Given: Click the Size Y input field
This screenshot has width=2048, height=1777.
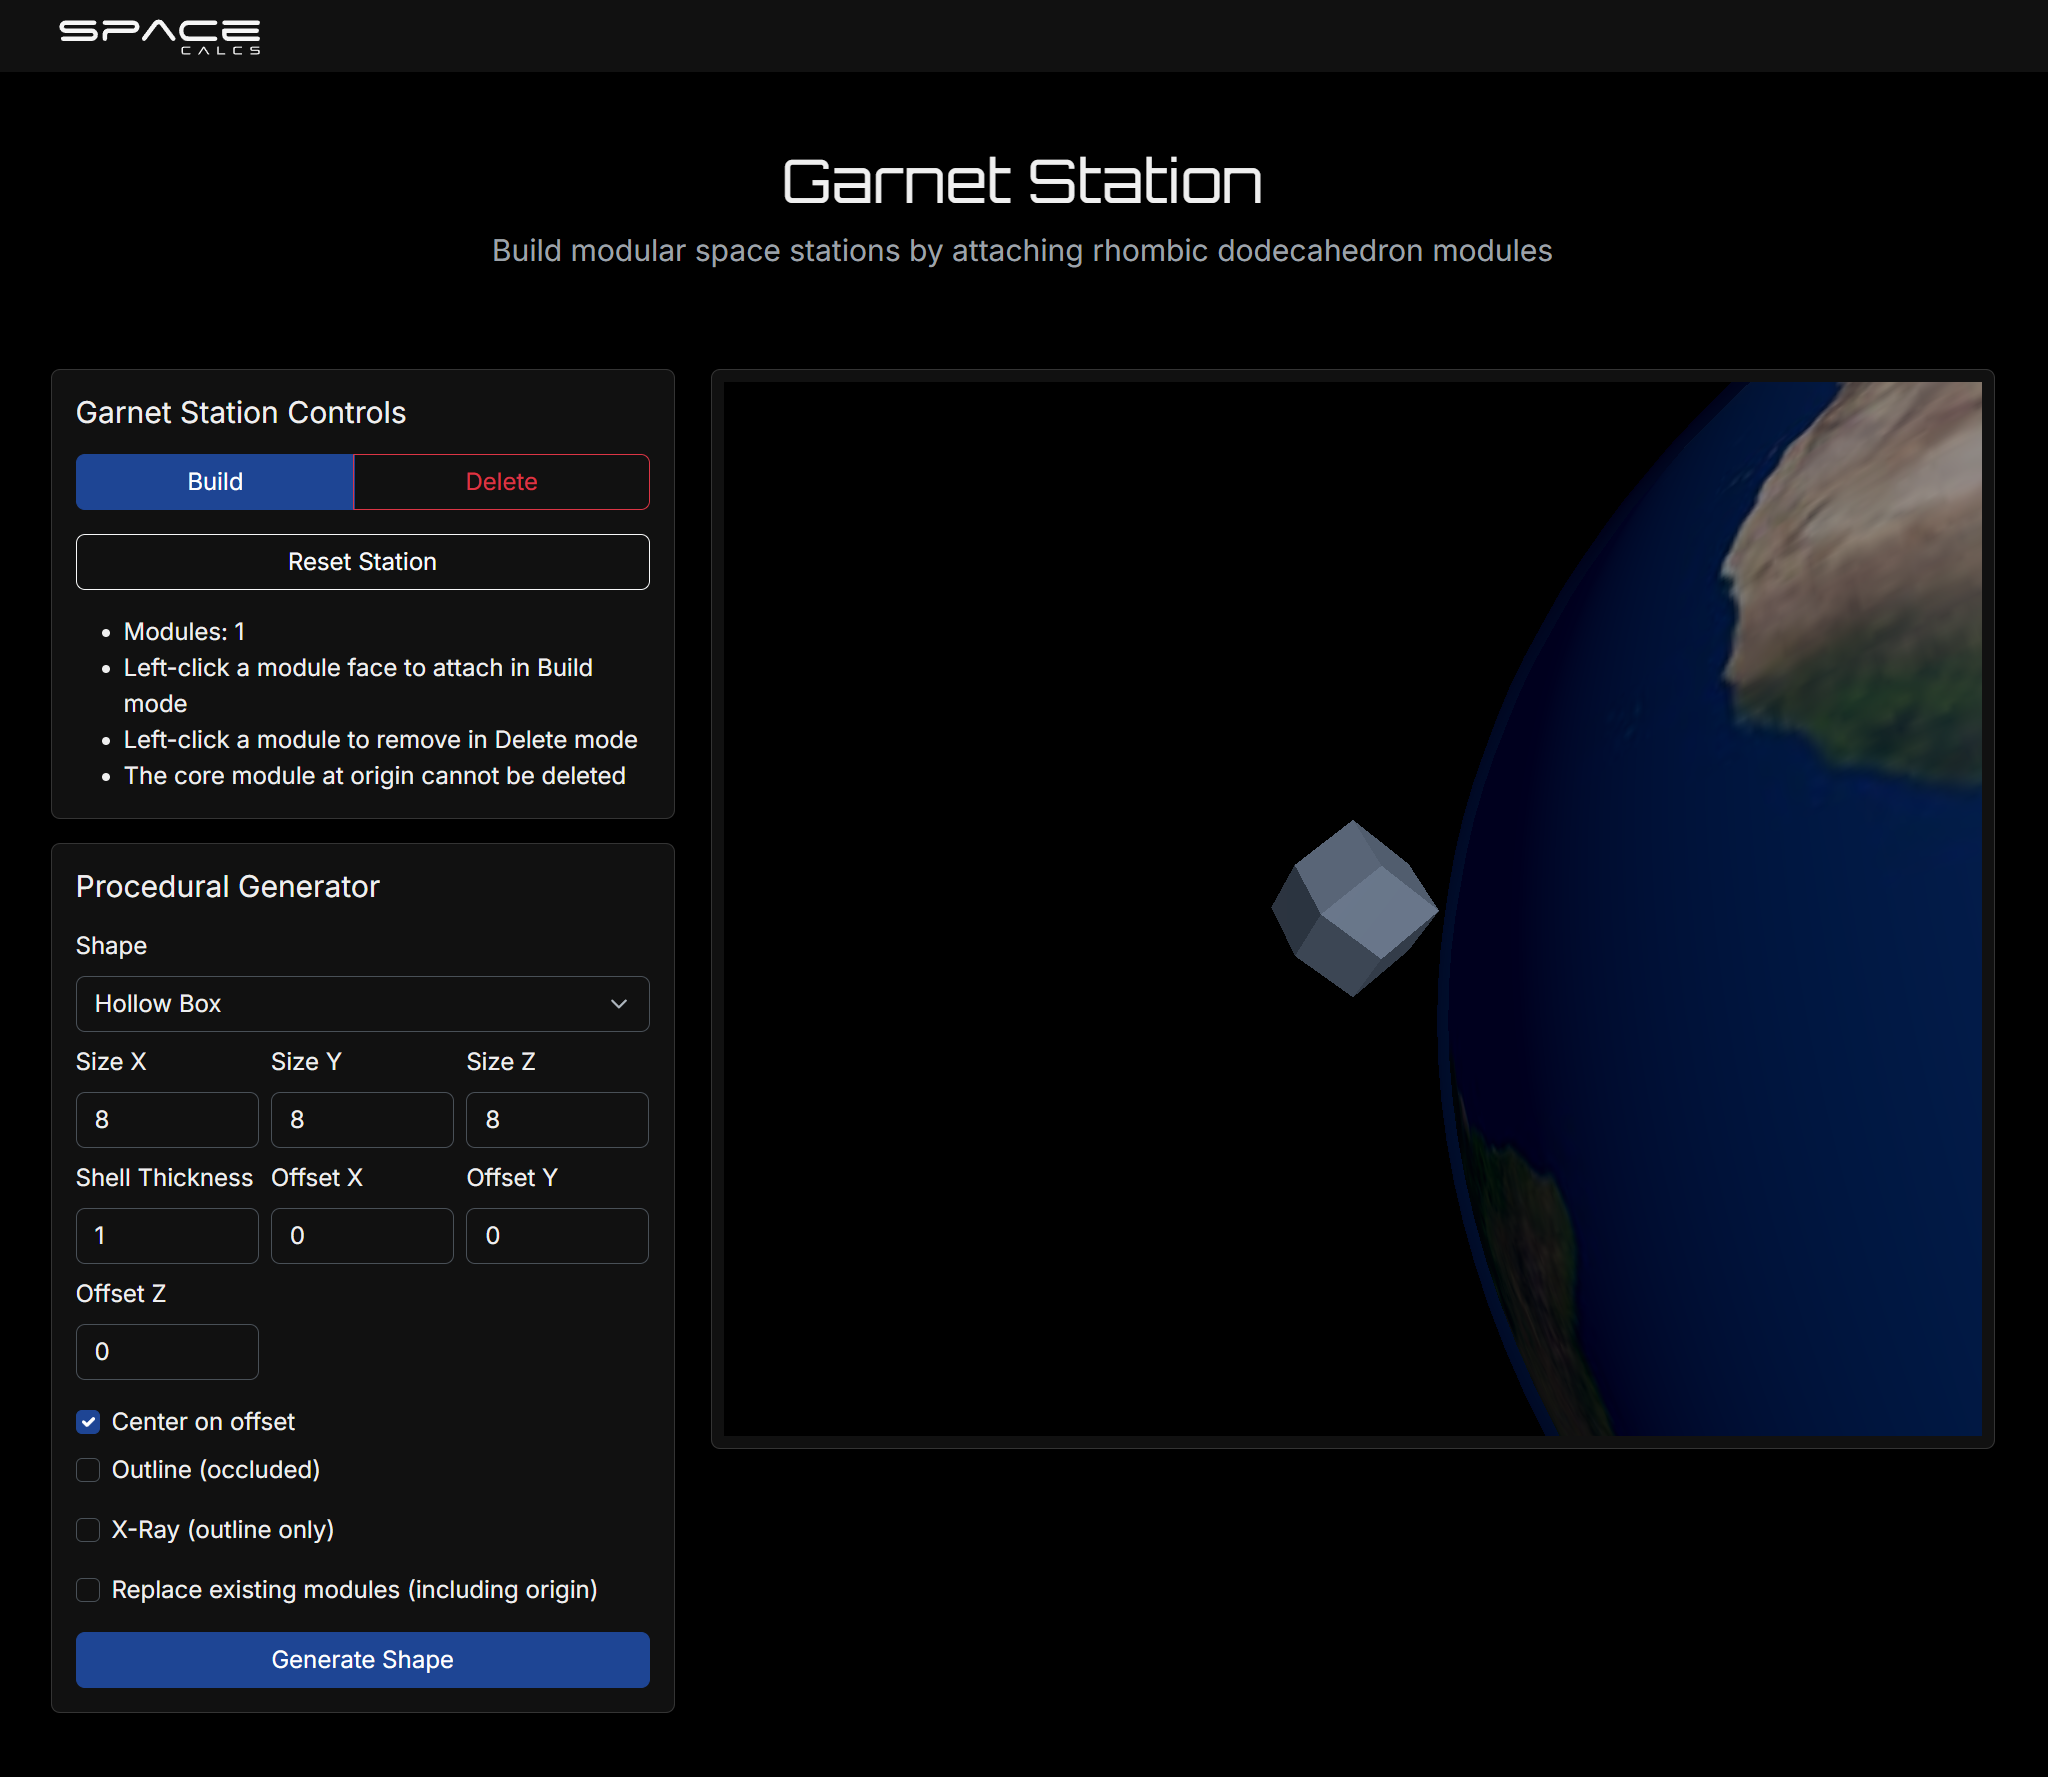Looking at the screenshot, I should point(362,1120).
